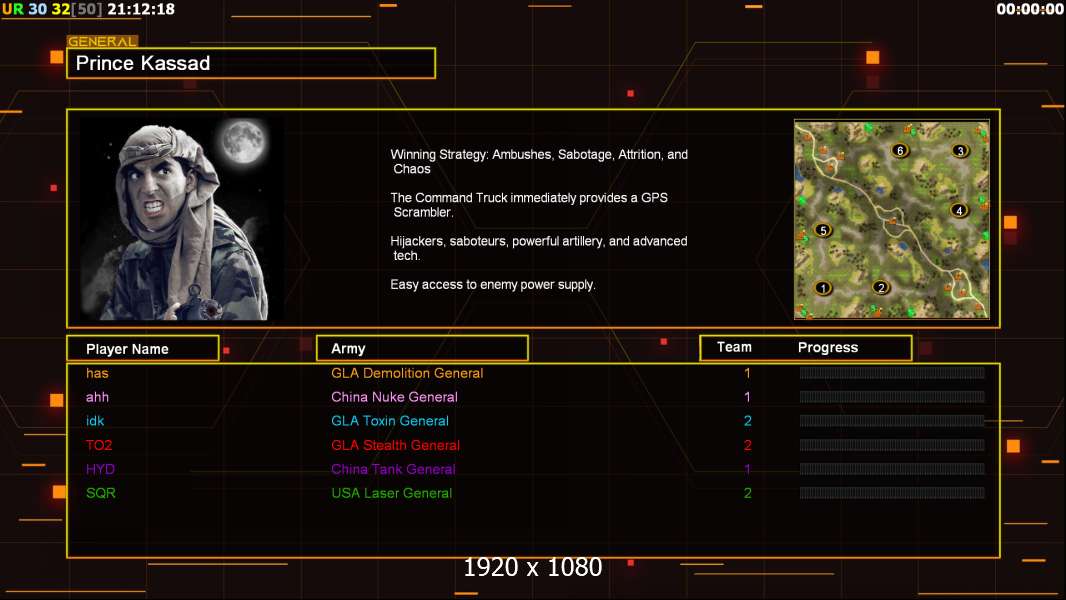Click start position 1 on the map
The width and height of the screenshot is (1066, 600).
pos(823,288)
